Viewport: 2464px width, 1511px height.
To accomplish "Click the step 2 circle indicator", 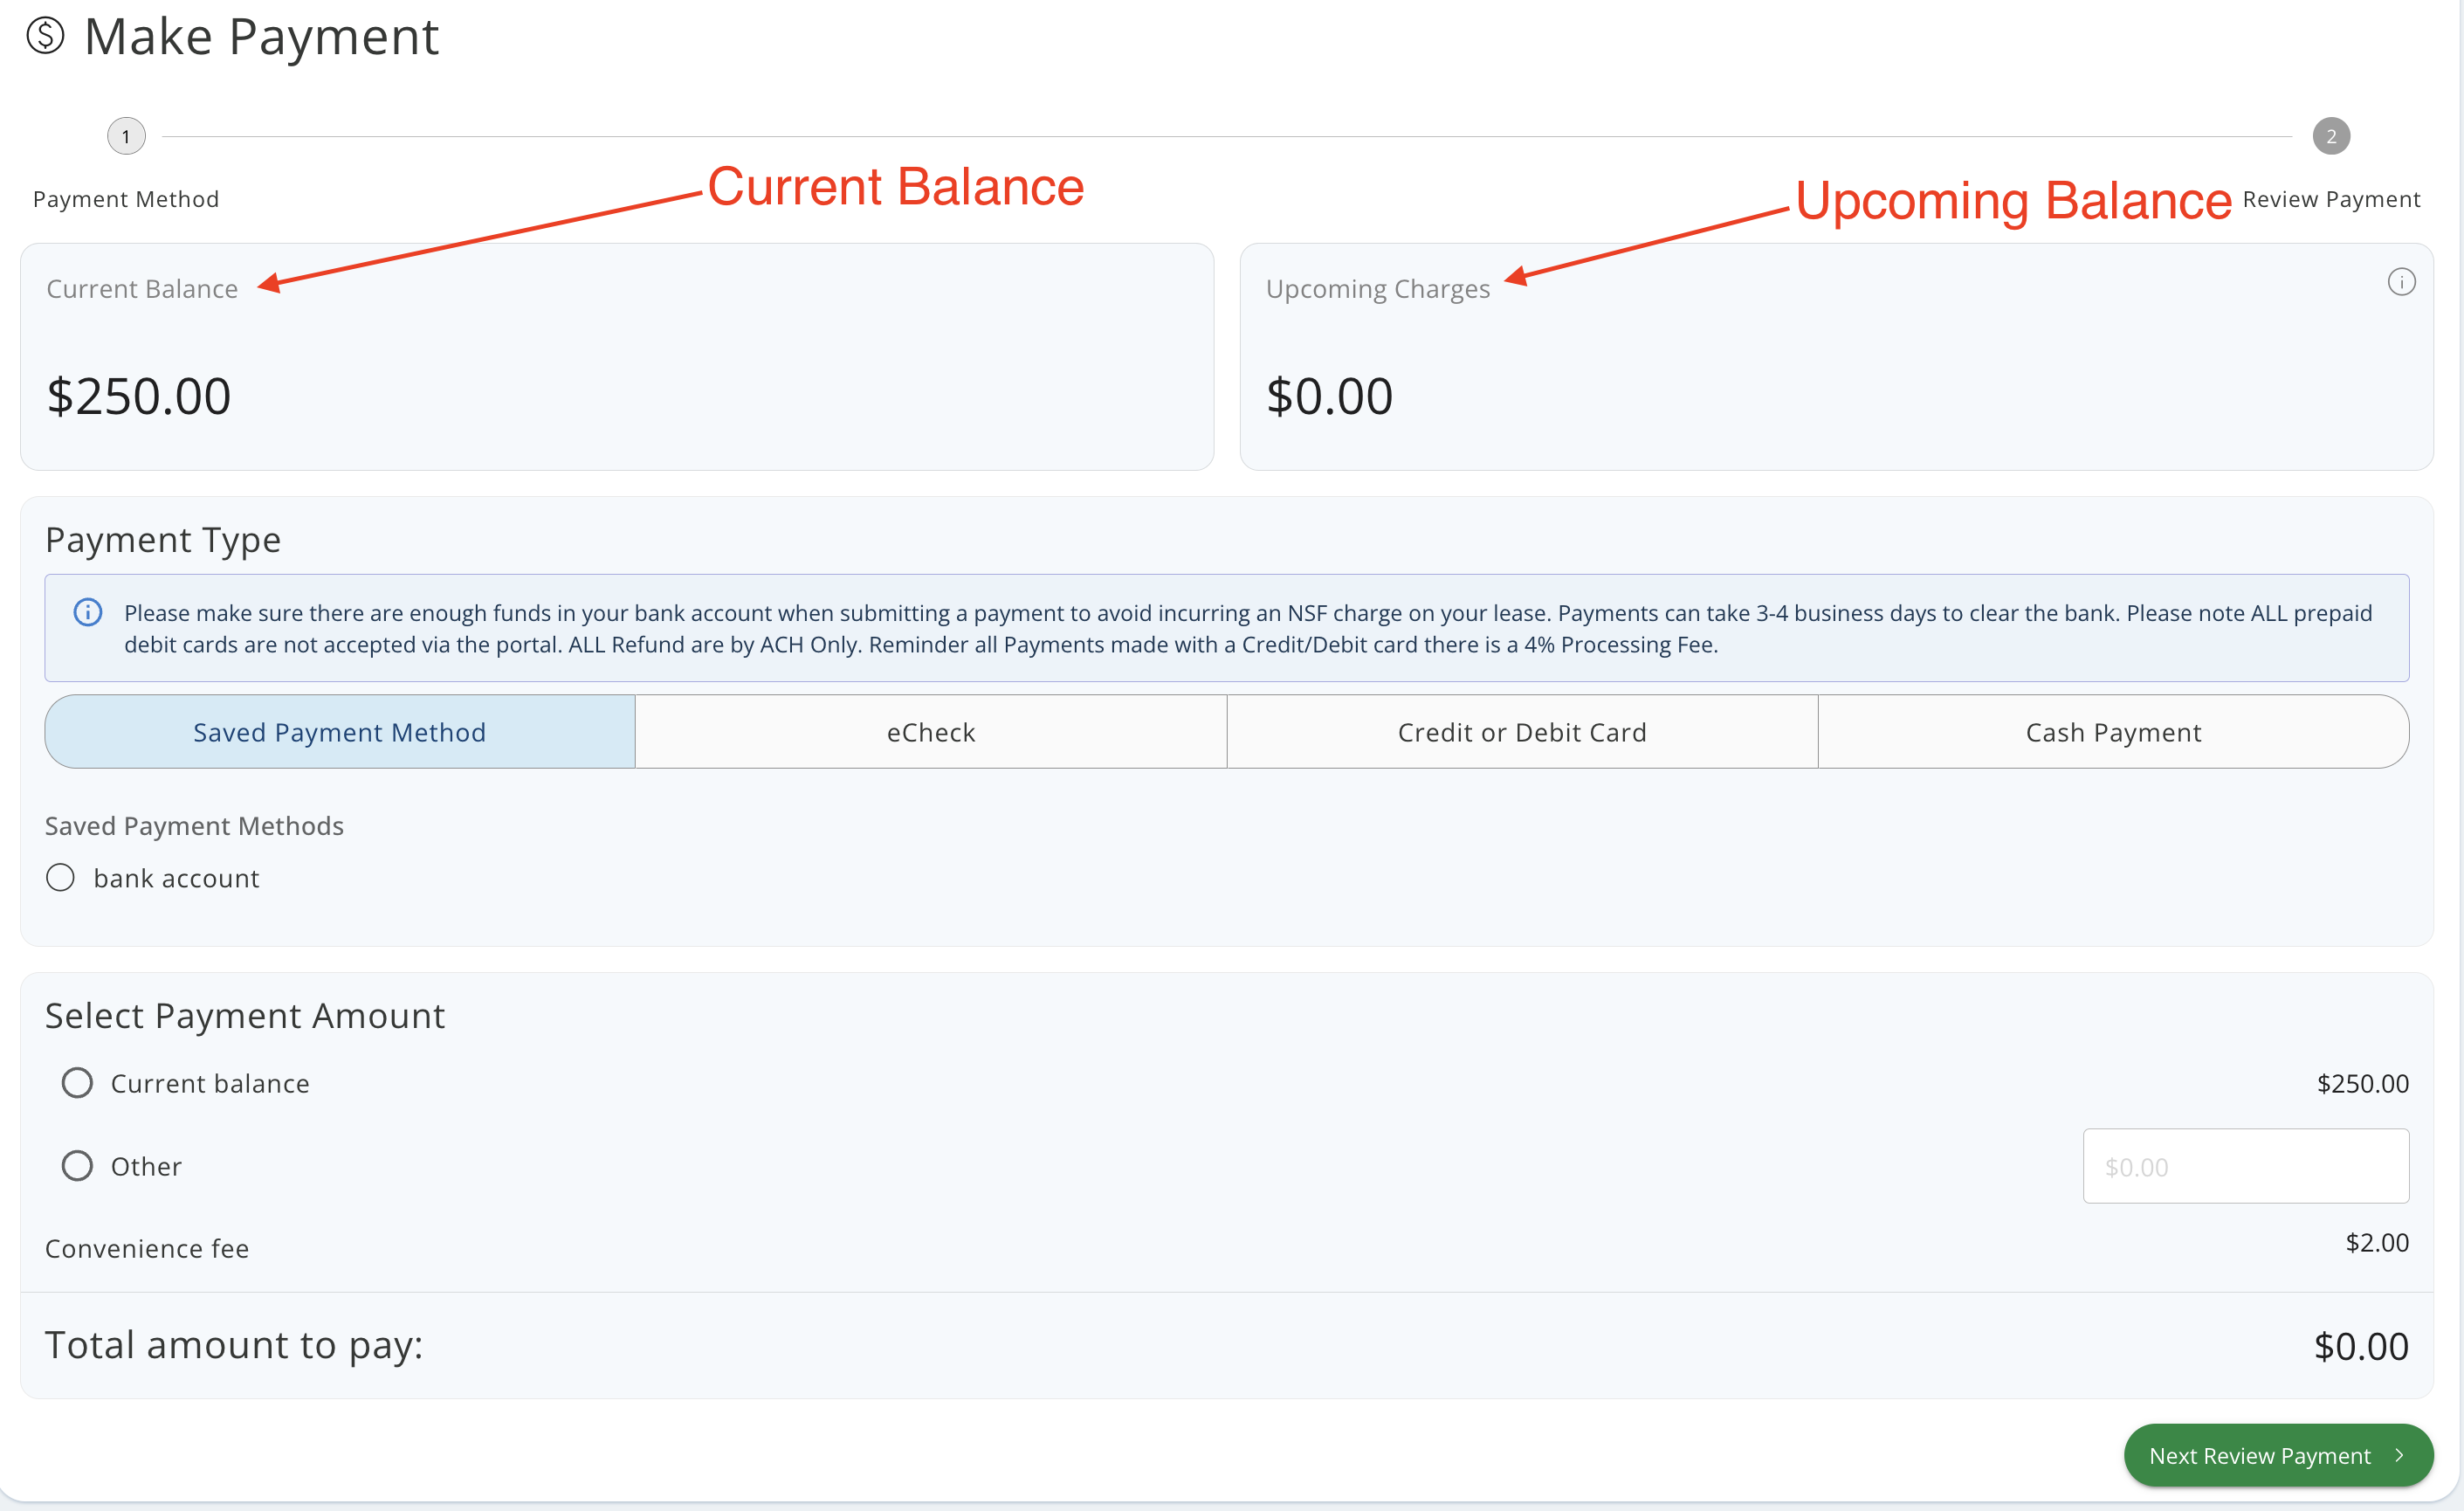I will pos(2330,136).
